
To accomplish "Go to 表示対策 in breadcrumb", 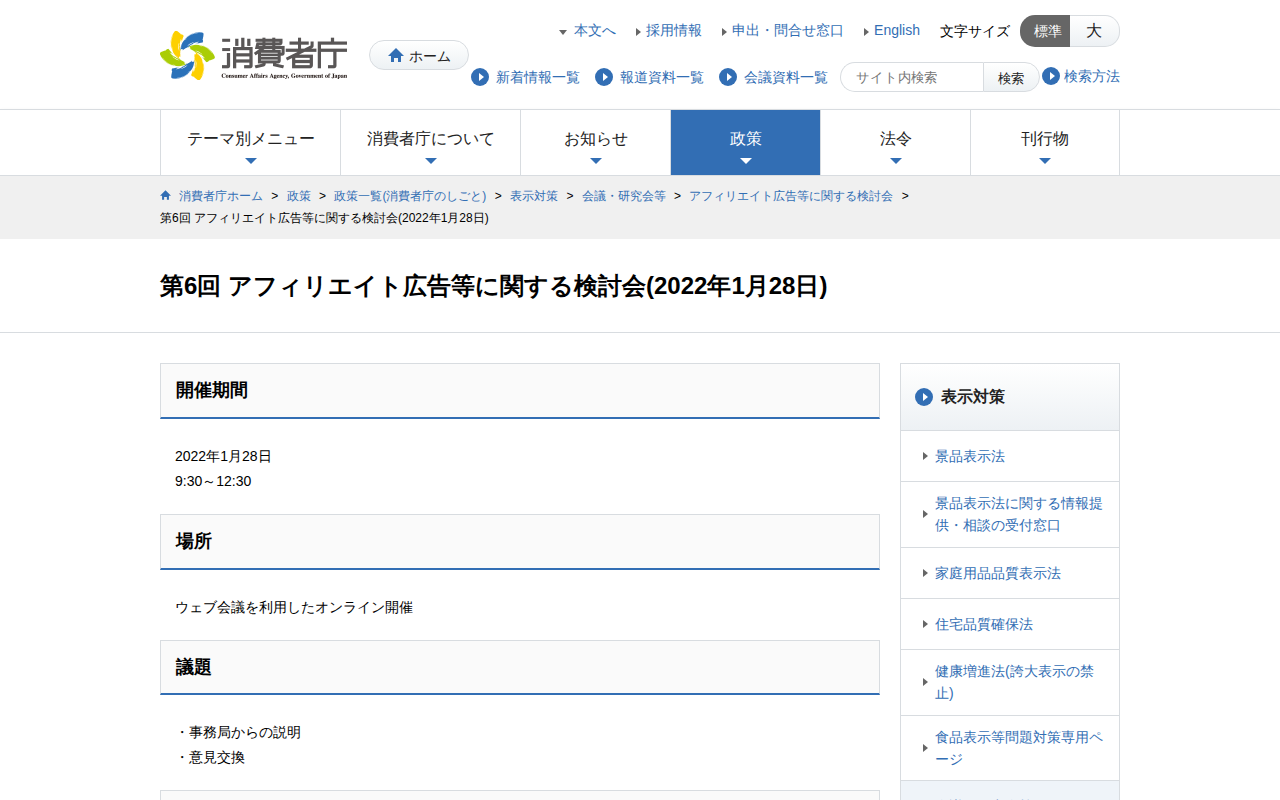I will pyautogui.click(x=533, y=196).
